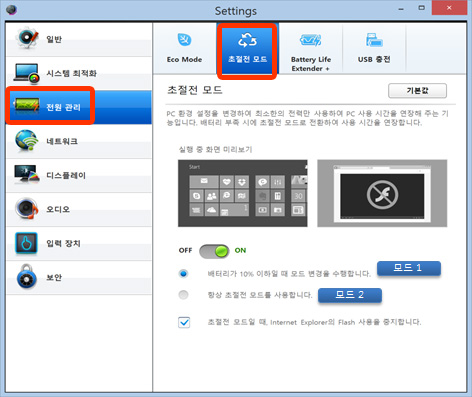Toggle the 초절전 모드 OFF/ON switch

[214, 251]
